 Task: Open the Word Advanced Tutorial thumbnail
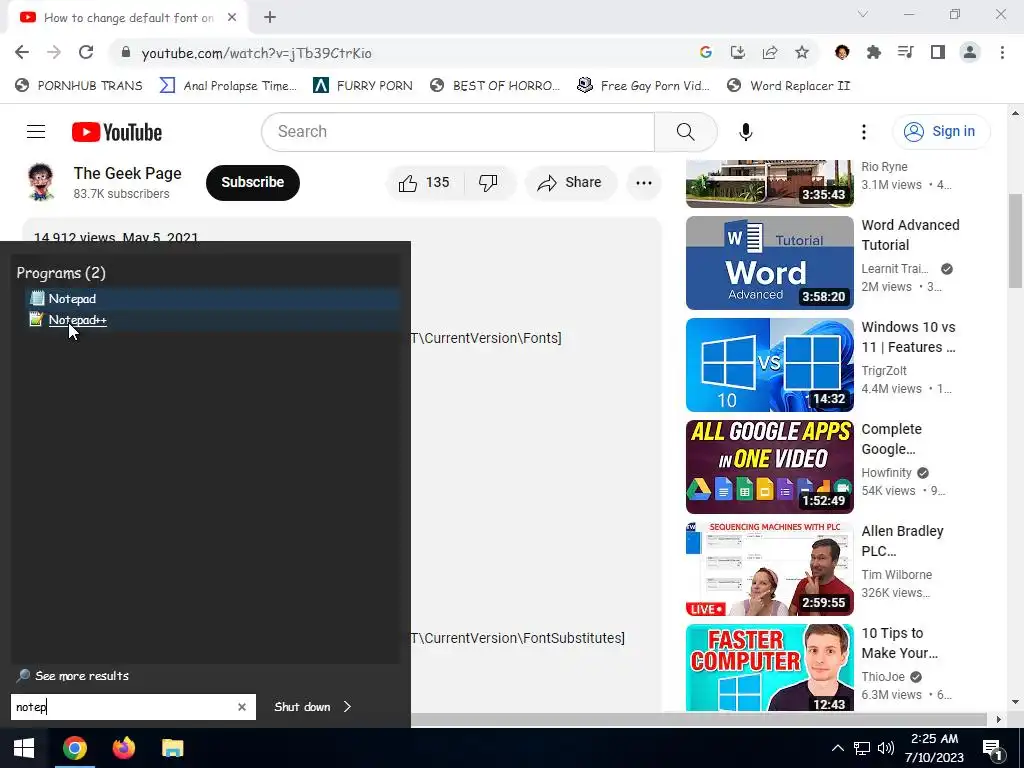pyautogui.click(x=769, y=263)
